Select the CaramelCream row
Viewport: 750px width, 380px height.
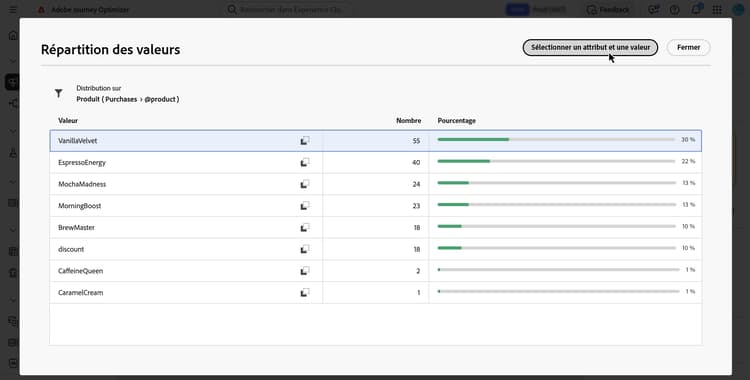click(375, 292)
